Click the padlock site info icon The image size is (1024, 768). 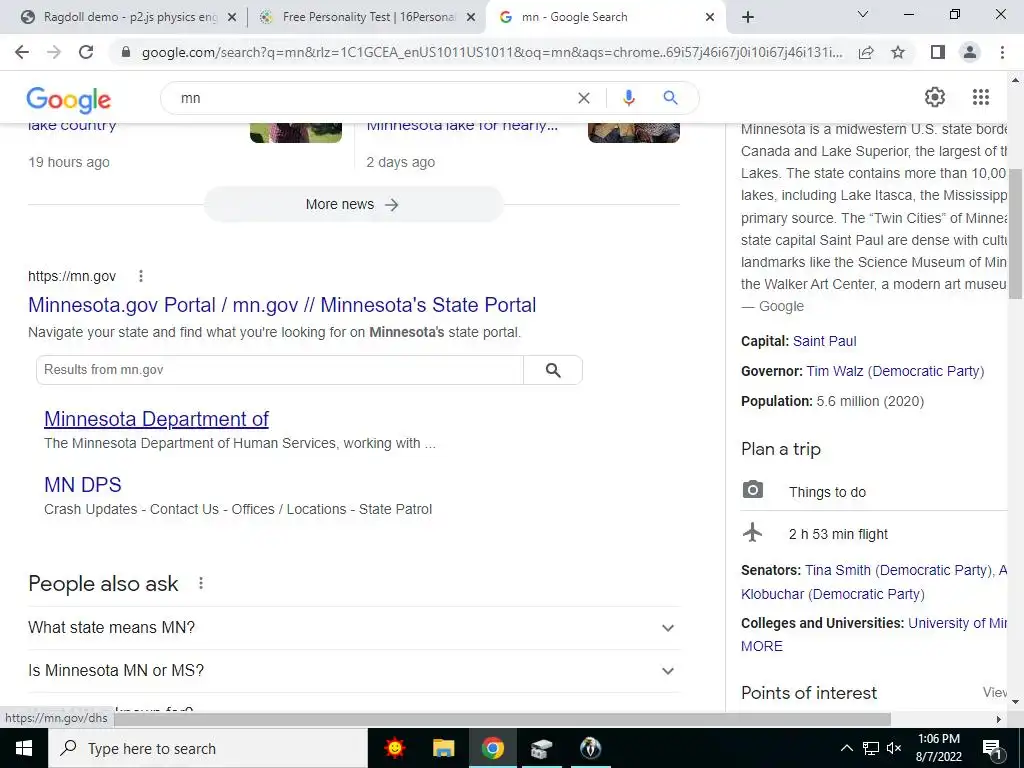pos(126,52)
